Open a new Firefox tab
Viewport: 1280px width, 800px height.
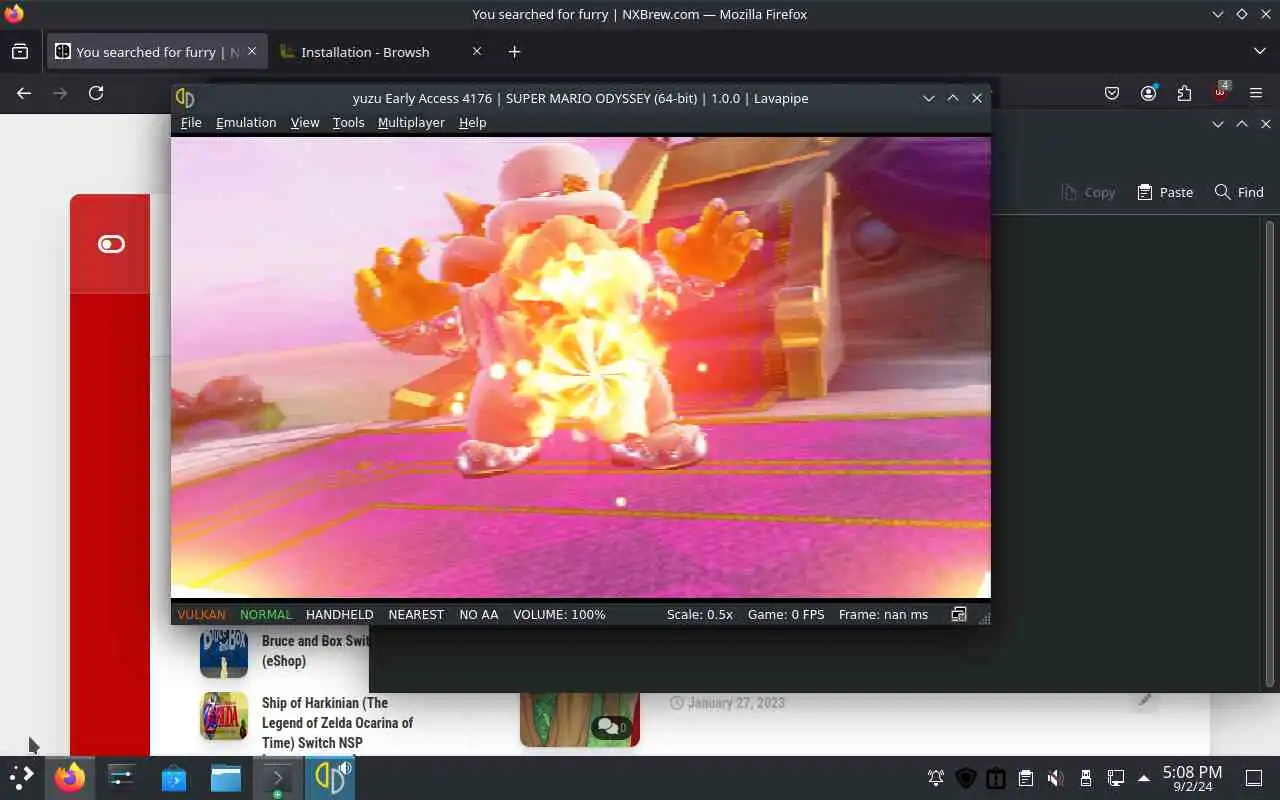click(x=514, y=52)
